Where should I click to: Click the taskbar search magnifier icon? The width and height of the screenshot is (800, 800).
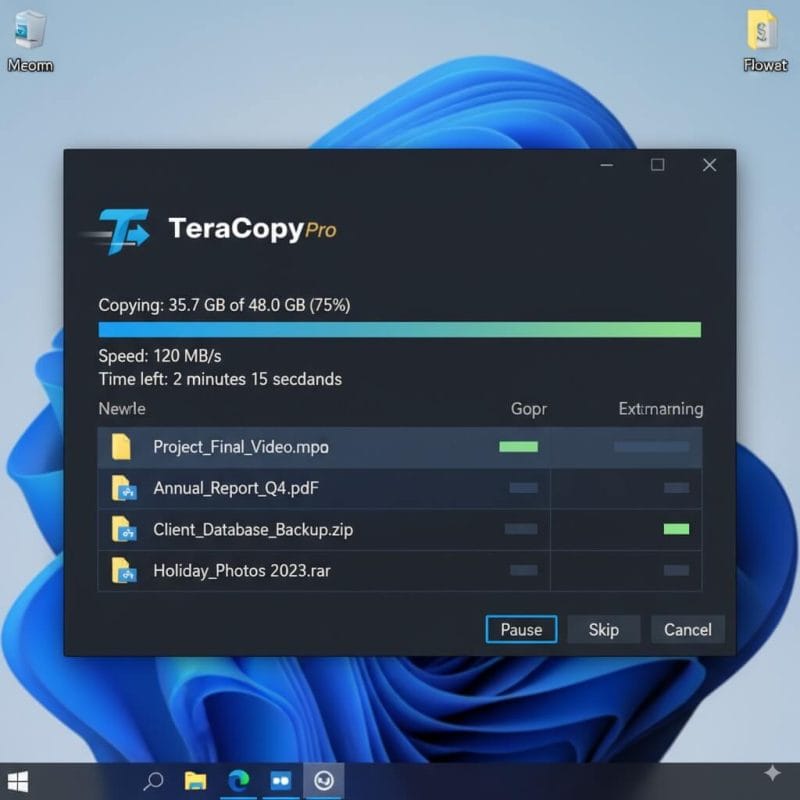coord(154,780)
